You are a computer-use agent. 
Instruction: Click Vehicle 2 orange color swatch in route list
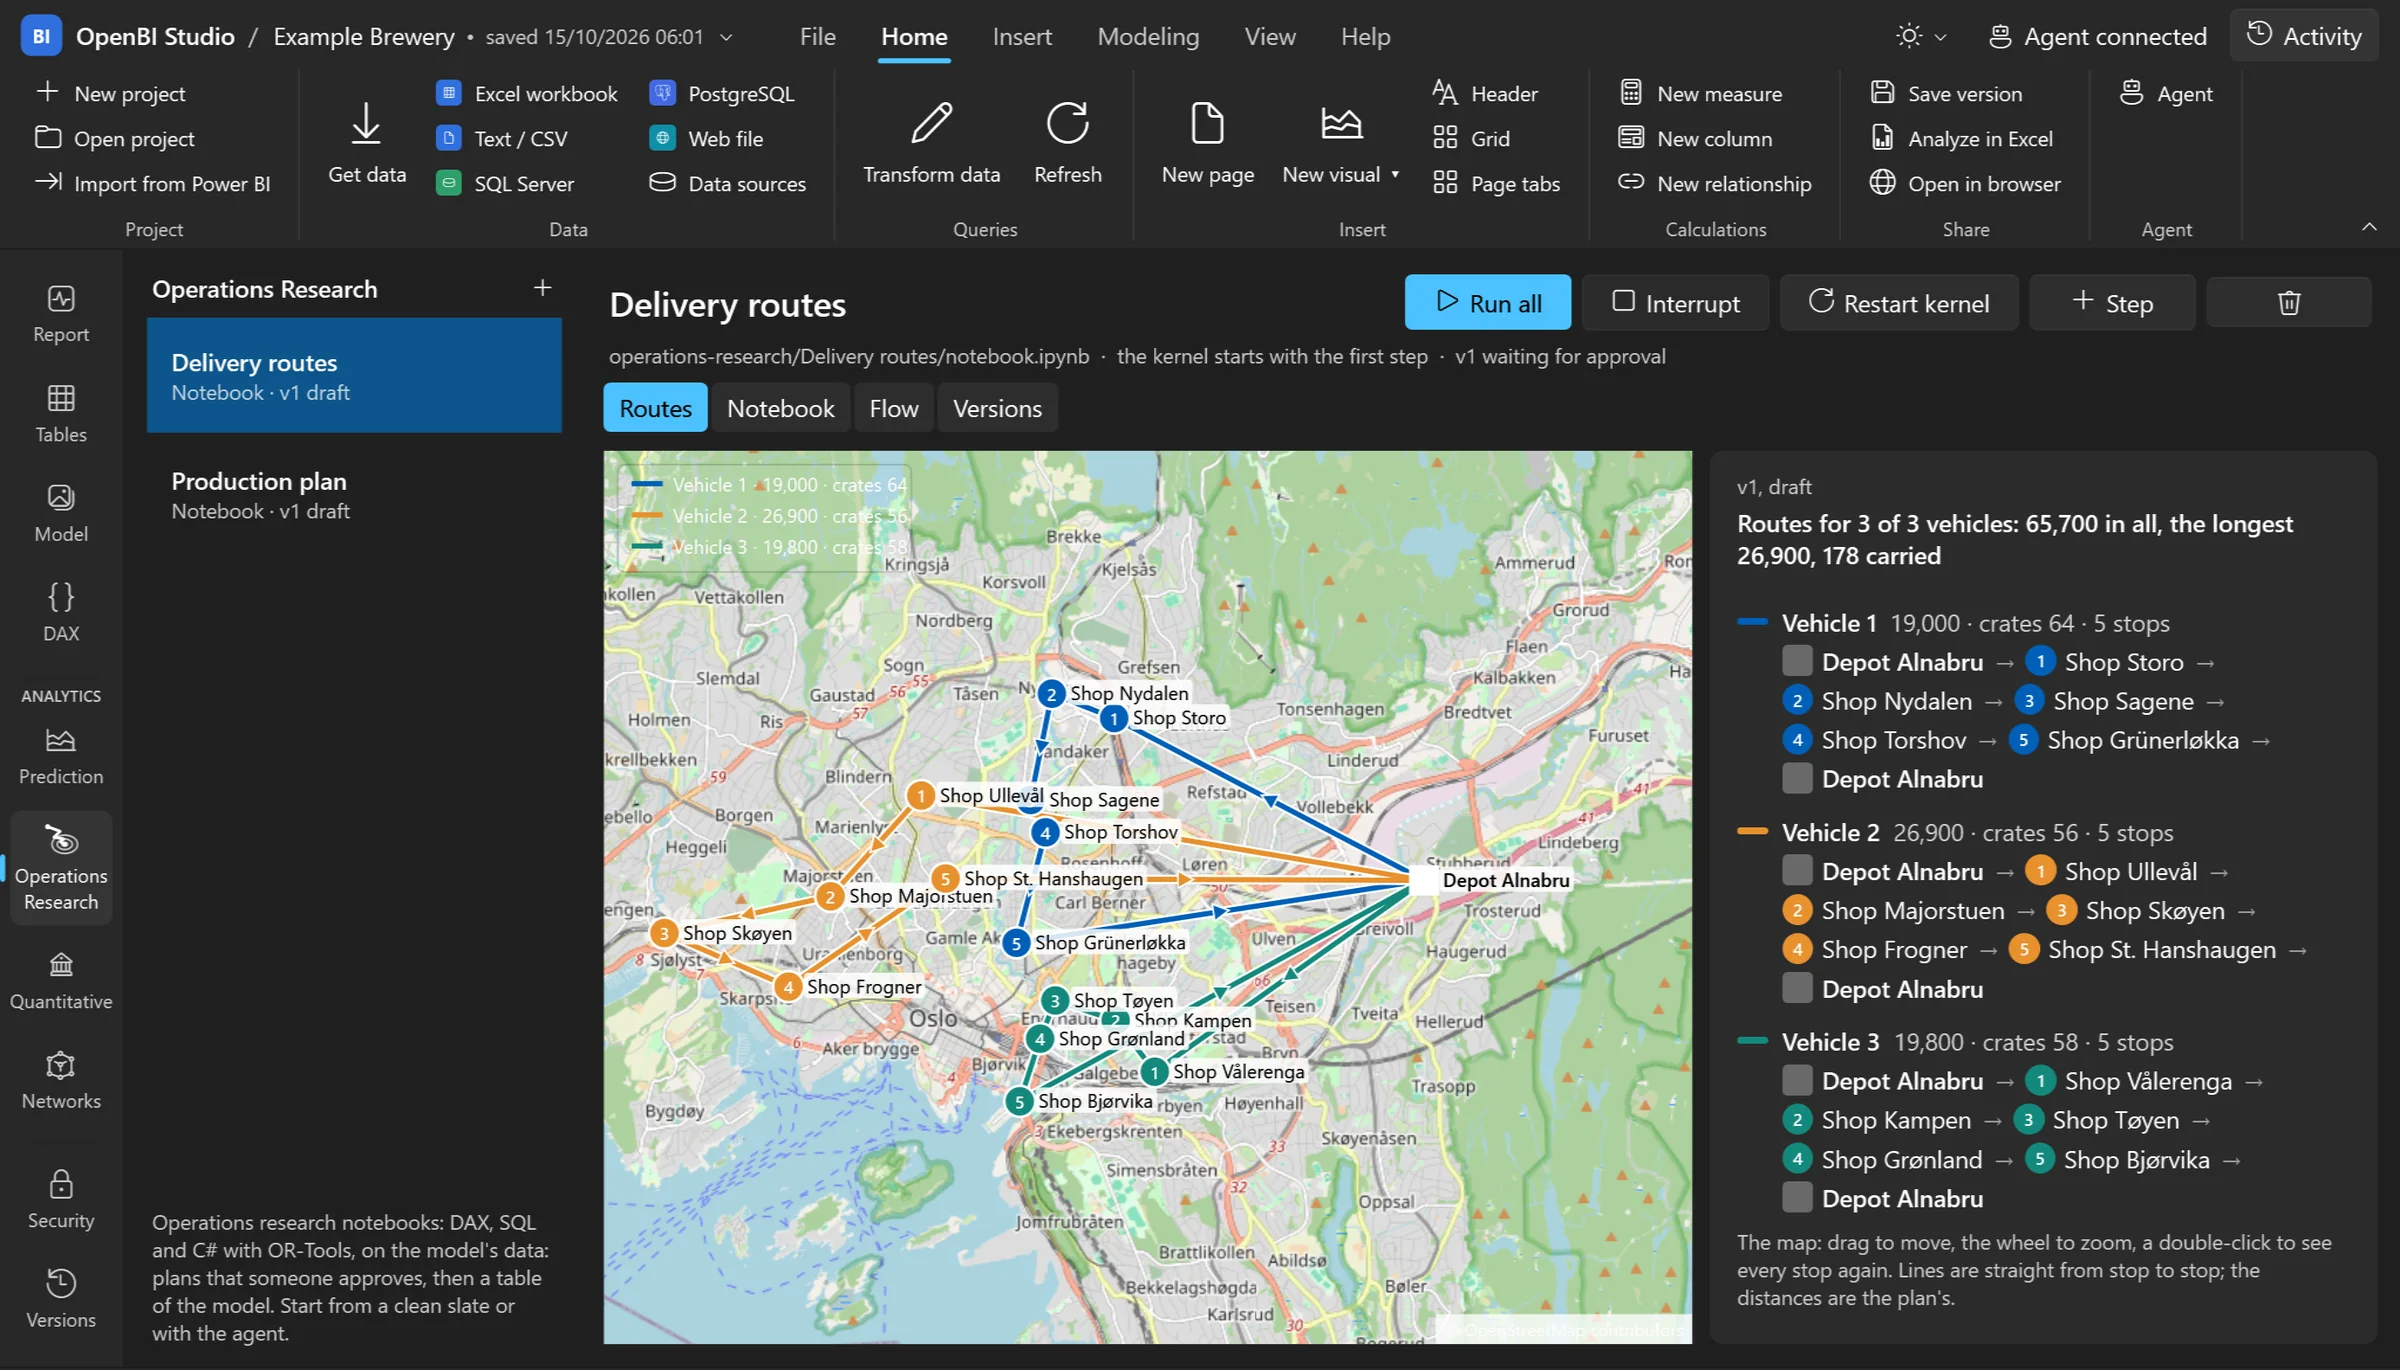coord(1752,831)
